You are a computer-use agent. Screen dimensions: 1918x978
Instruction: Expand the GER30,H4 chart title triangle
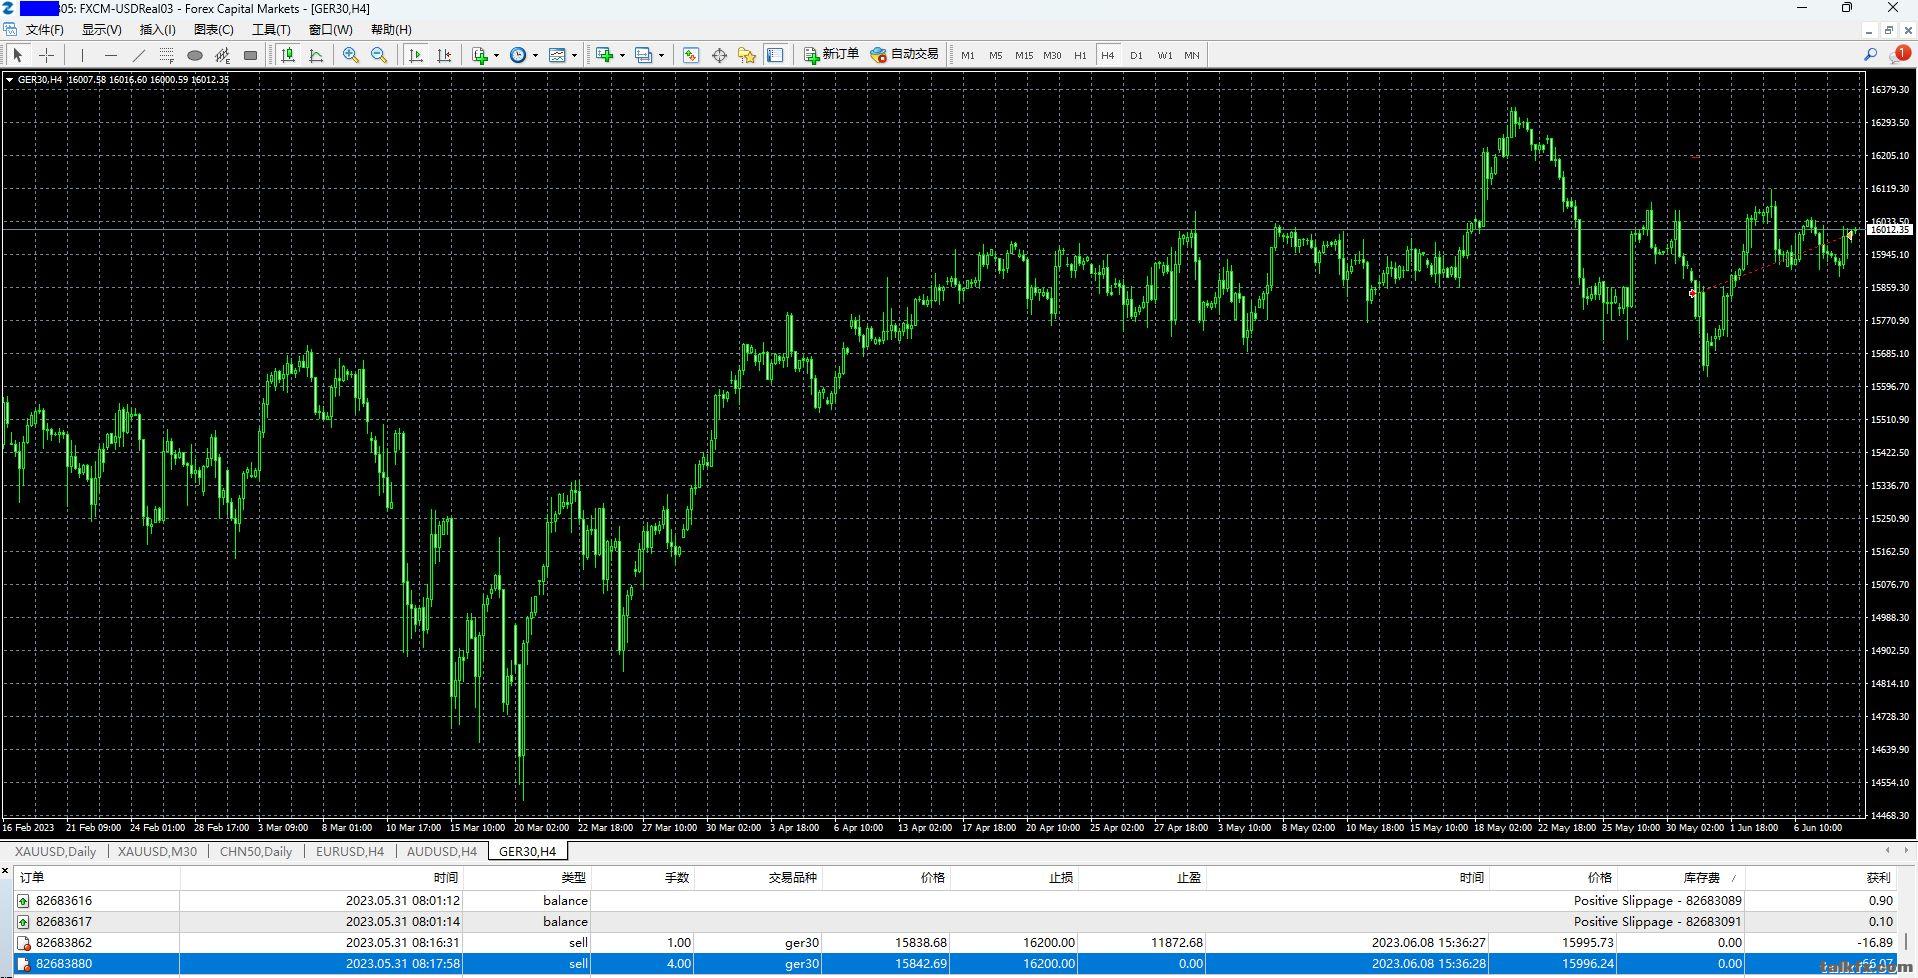click(9, 80)
